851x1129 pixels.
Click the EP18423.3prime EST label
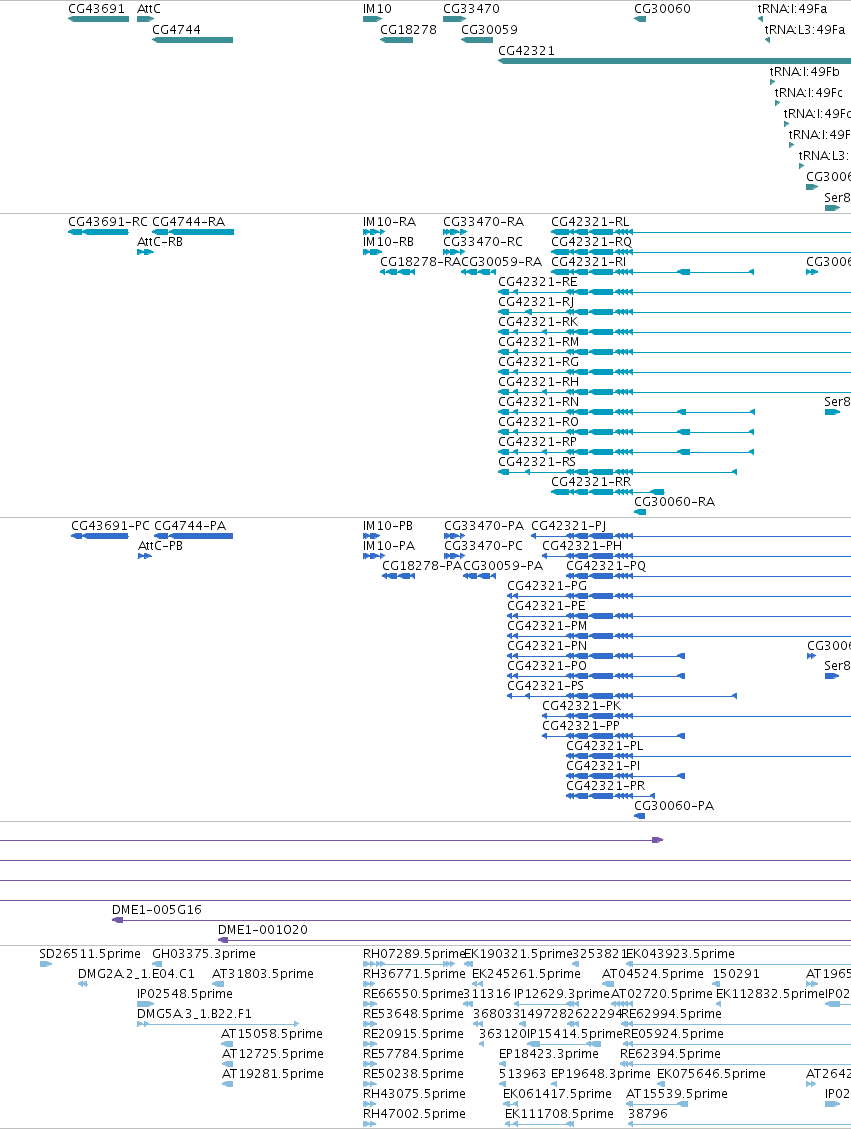coord(549,1054)
